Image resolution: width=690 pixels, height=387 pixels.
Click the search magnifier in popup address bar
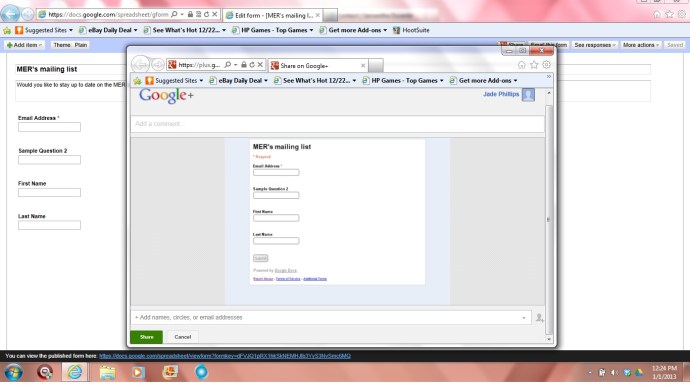tap(228, 65)
